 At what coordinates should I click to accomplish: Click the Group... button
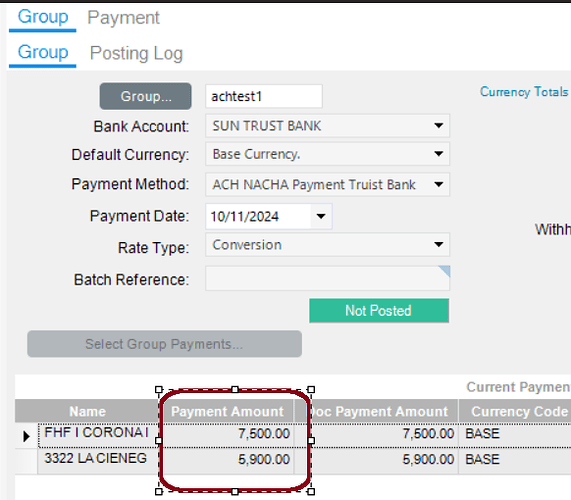(146, 97)
